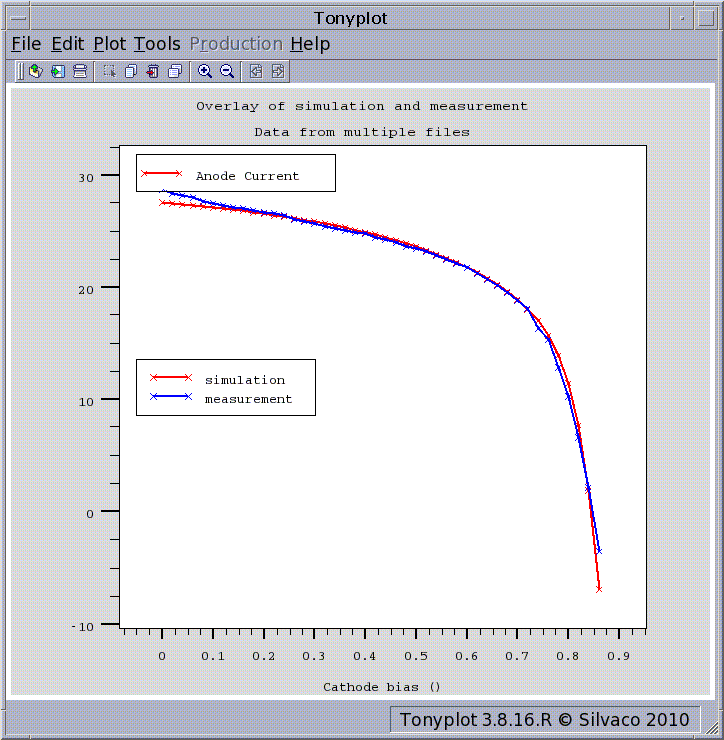Viewport: 724px width, 740px height.
Task: Click the toolbar drag handle grip
Action: click(20, 71)
